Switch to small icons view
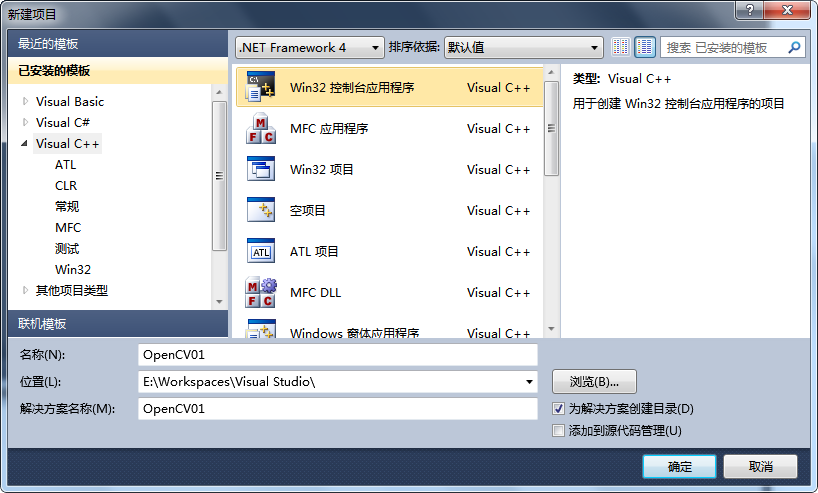The image size is (818, 493). point(620,47)
